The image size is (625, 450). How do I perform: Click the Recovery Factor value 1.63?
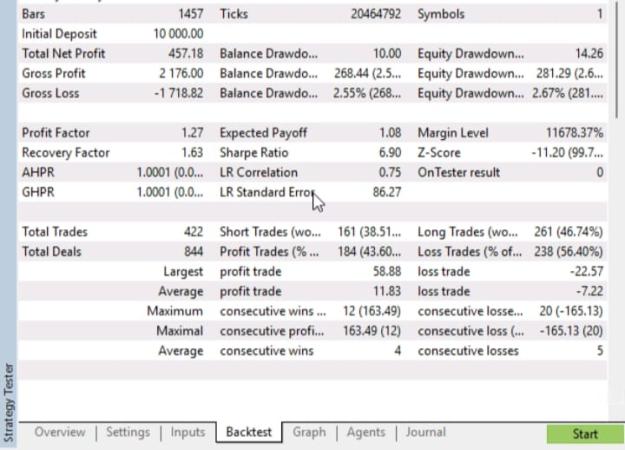tap(192, 153)
